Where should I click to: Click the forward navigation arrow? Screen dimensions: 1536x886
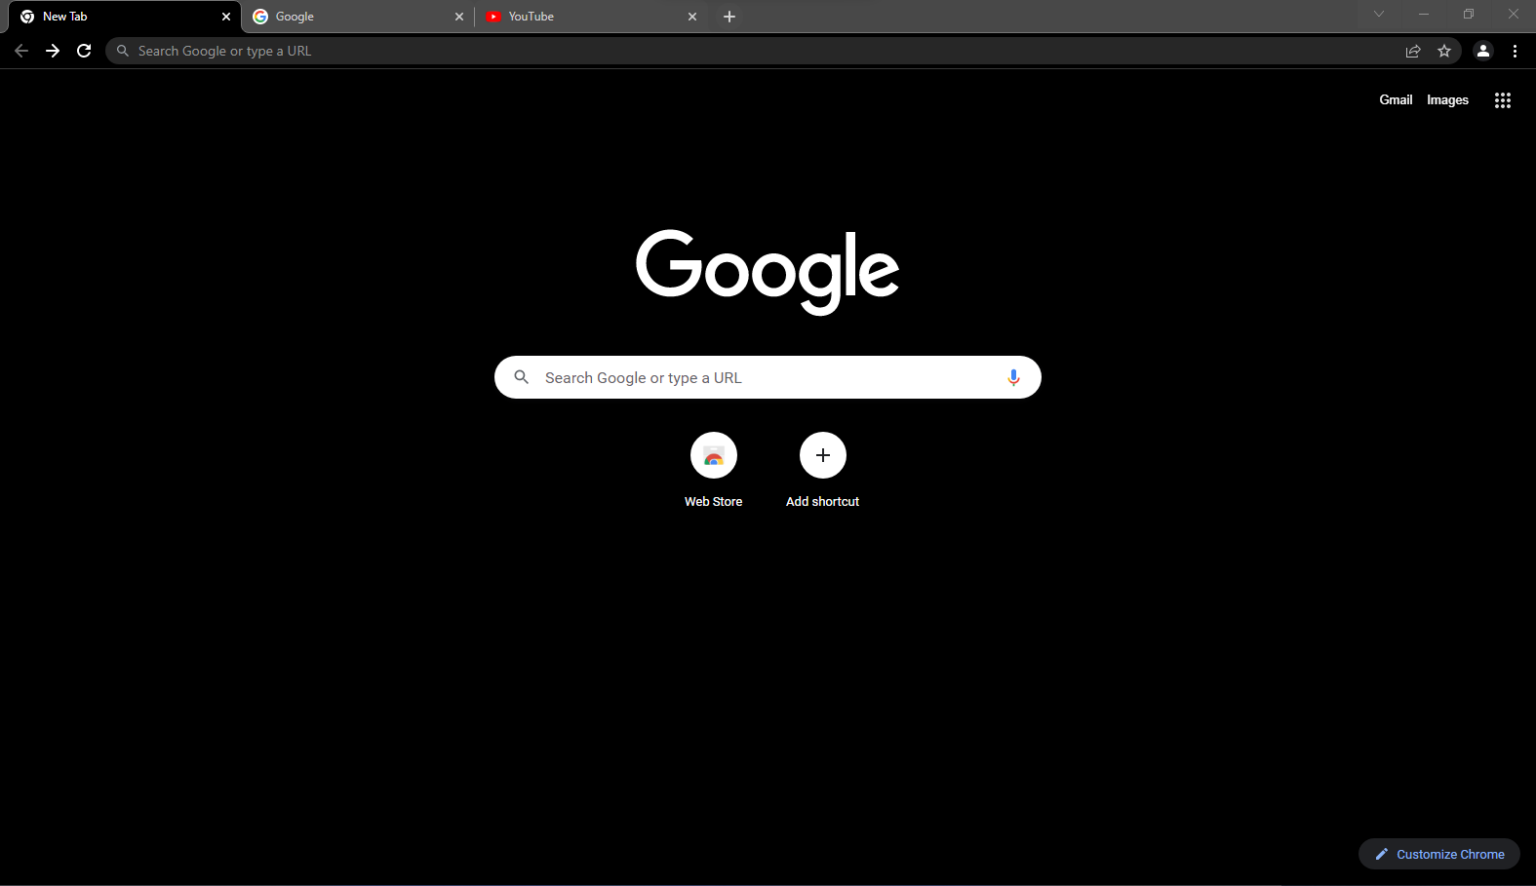click(x=52, y=50)
